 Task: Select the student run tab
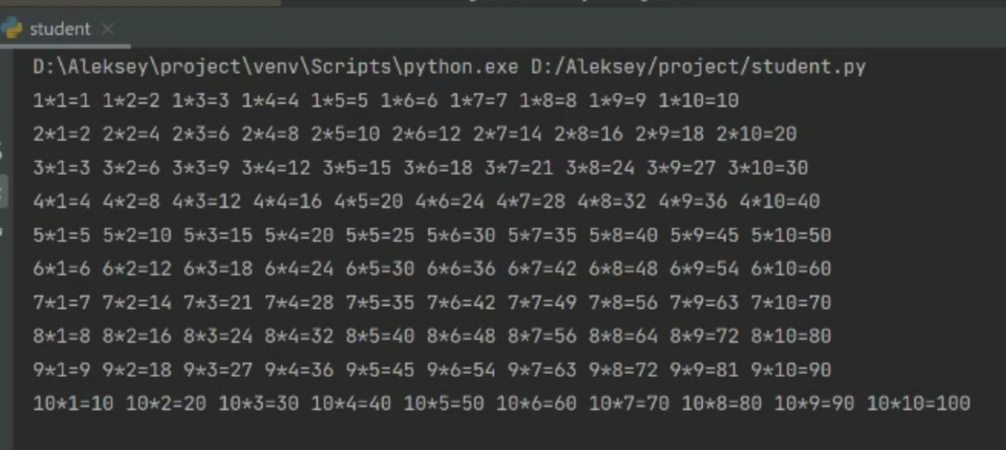(x=58, y=29)
